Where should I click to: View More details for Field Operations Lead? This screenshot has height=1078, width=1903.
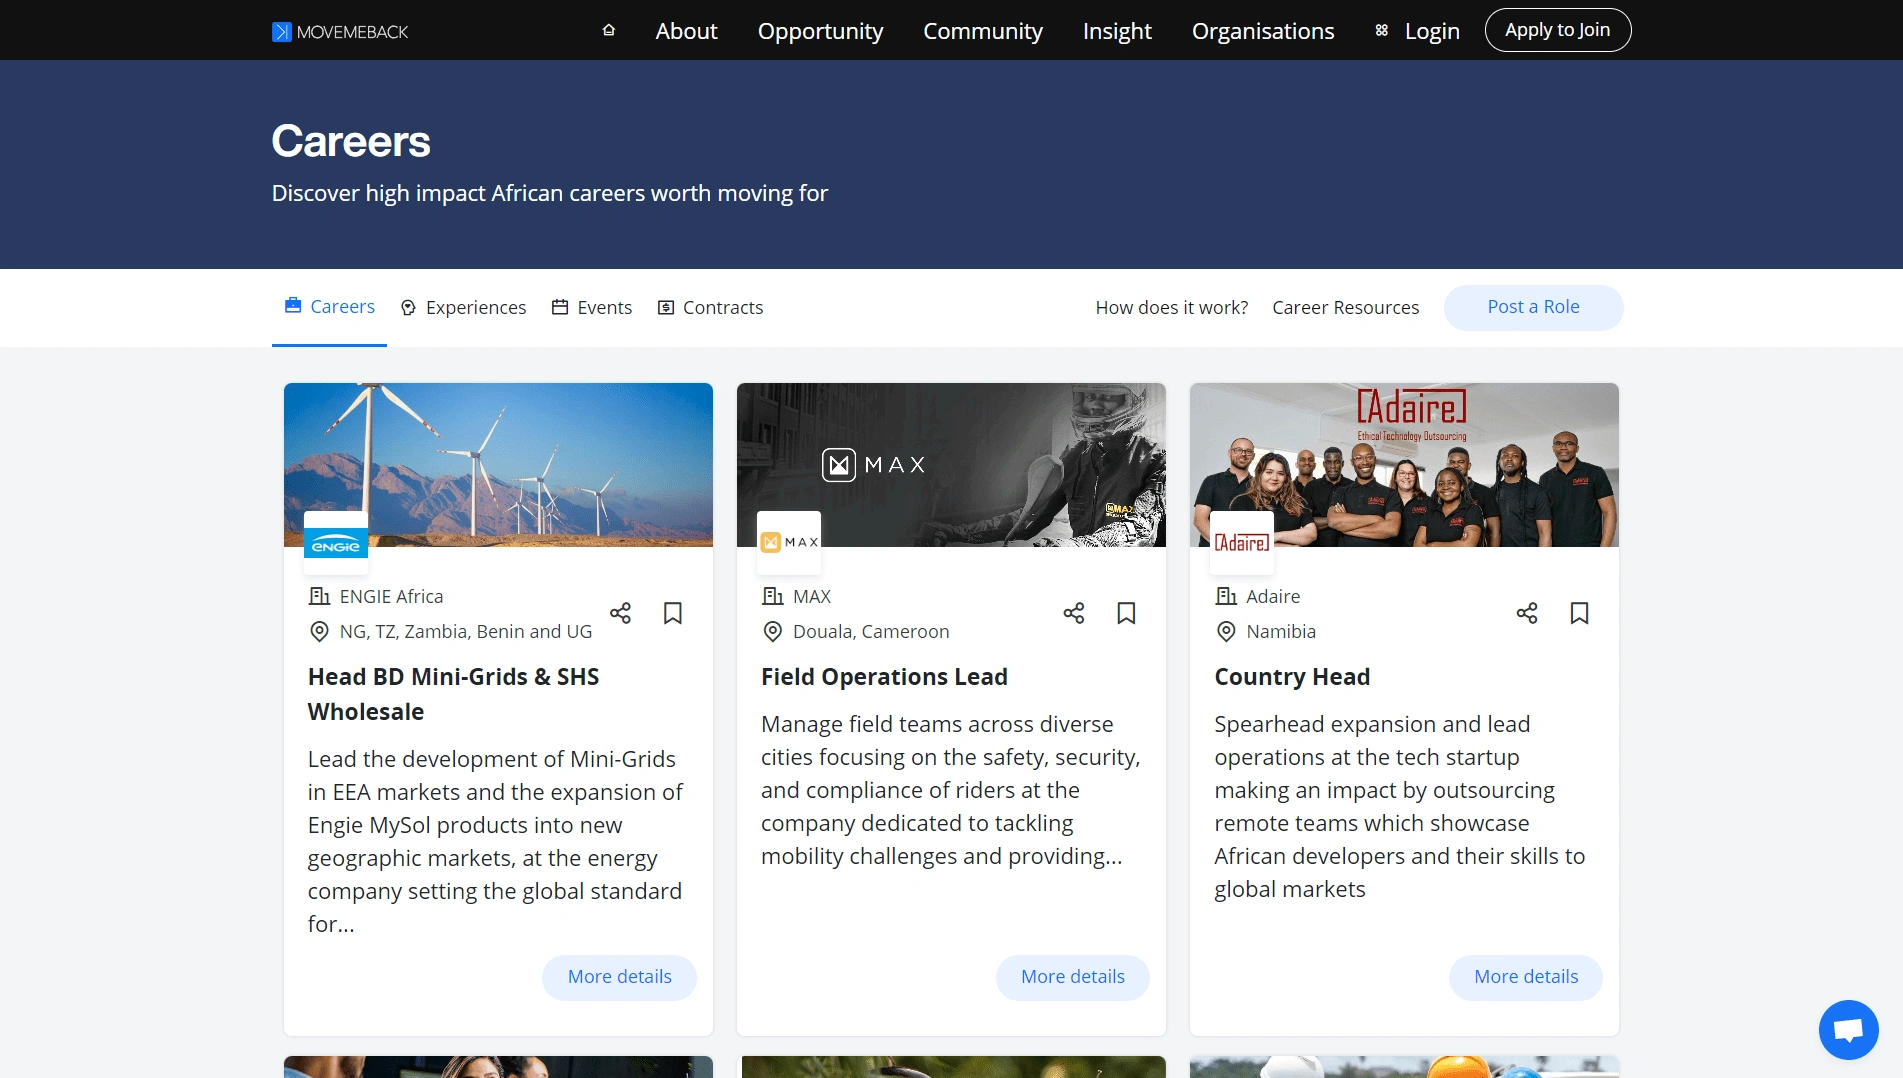(1072, 977)
